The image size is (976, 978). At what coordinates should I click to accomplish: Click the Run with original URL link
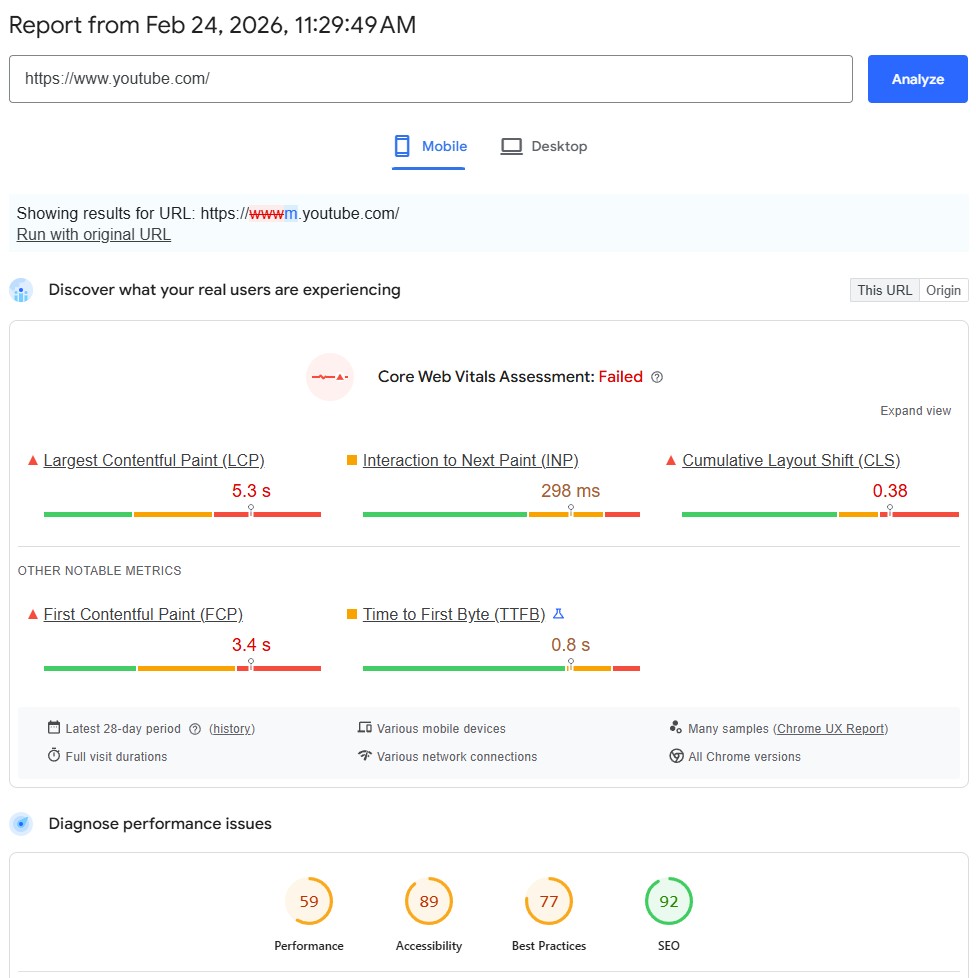click(94, 235)
